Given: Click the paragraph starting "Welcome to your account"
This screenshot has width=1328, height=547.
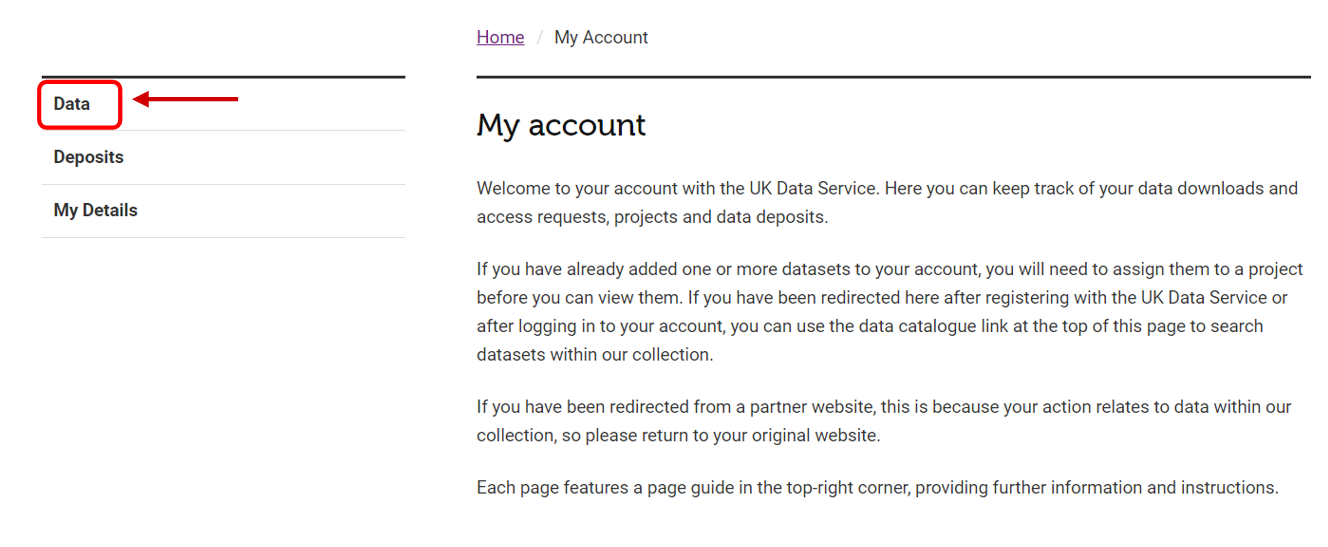Looking at the screenshot, I should coord(887,202).
